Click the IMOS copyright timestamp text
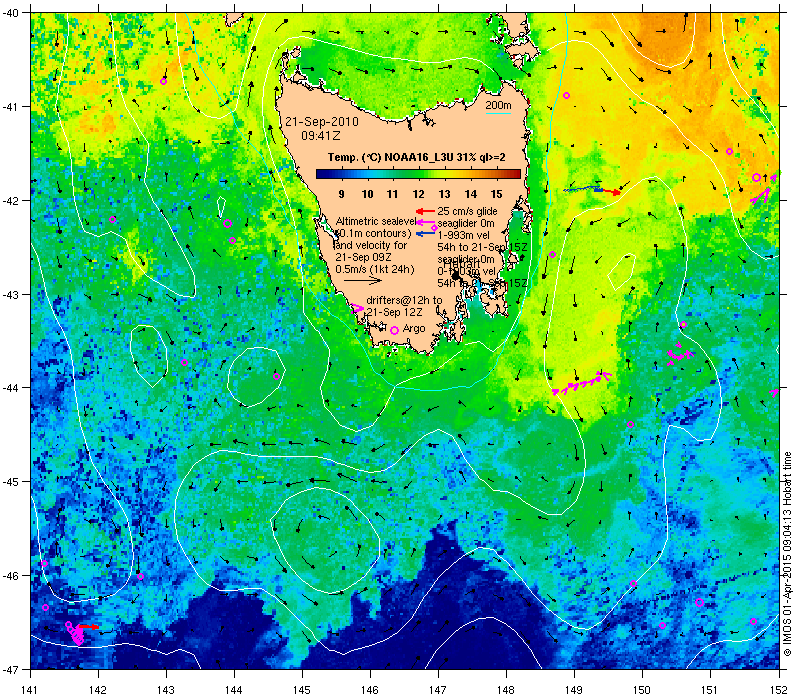This screenshot has height=700, width=800. pos(787,555)
